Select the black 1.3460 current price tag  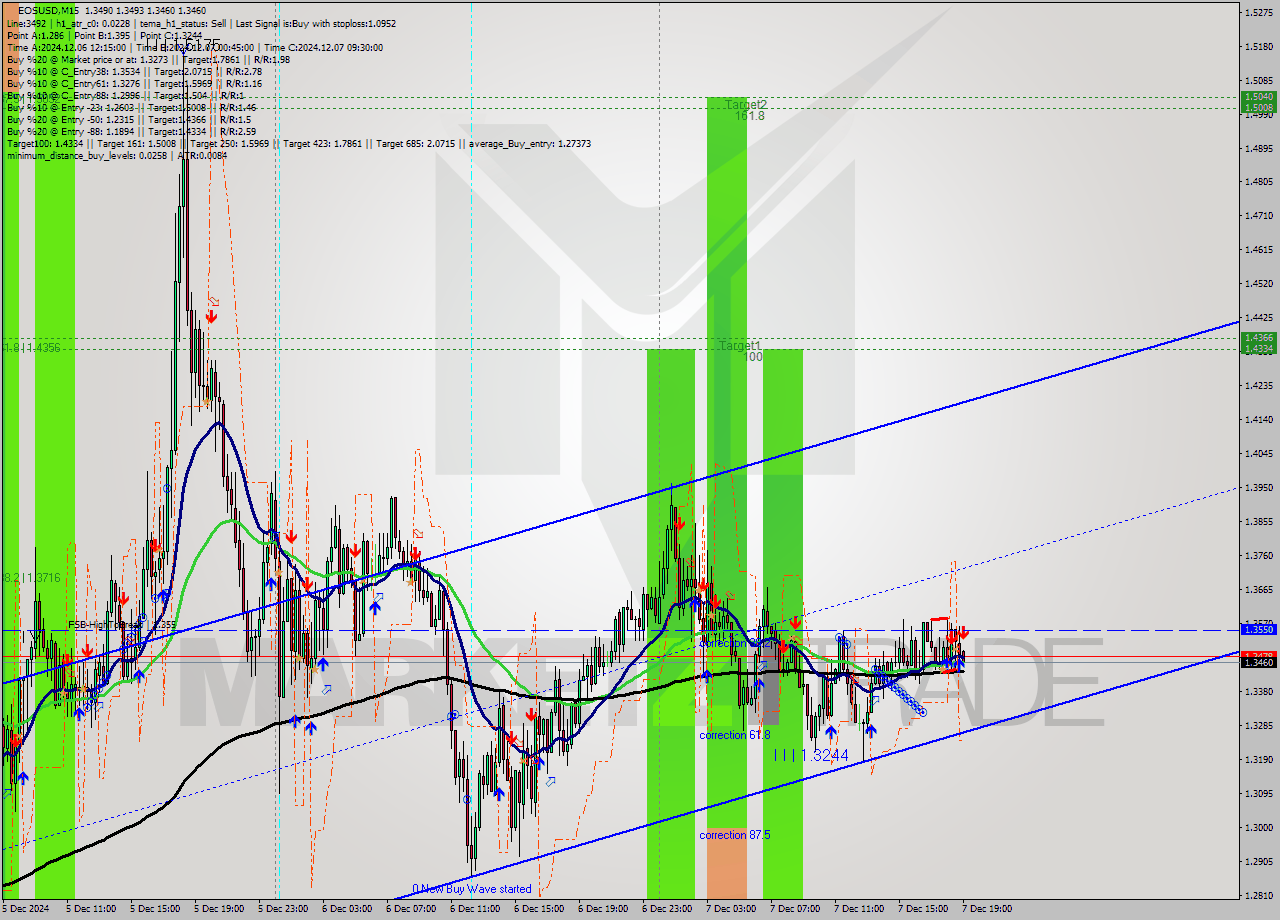click(1257, 662)
